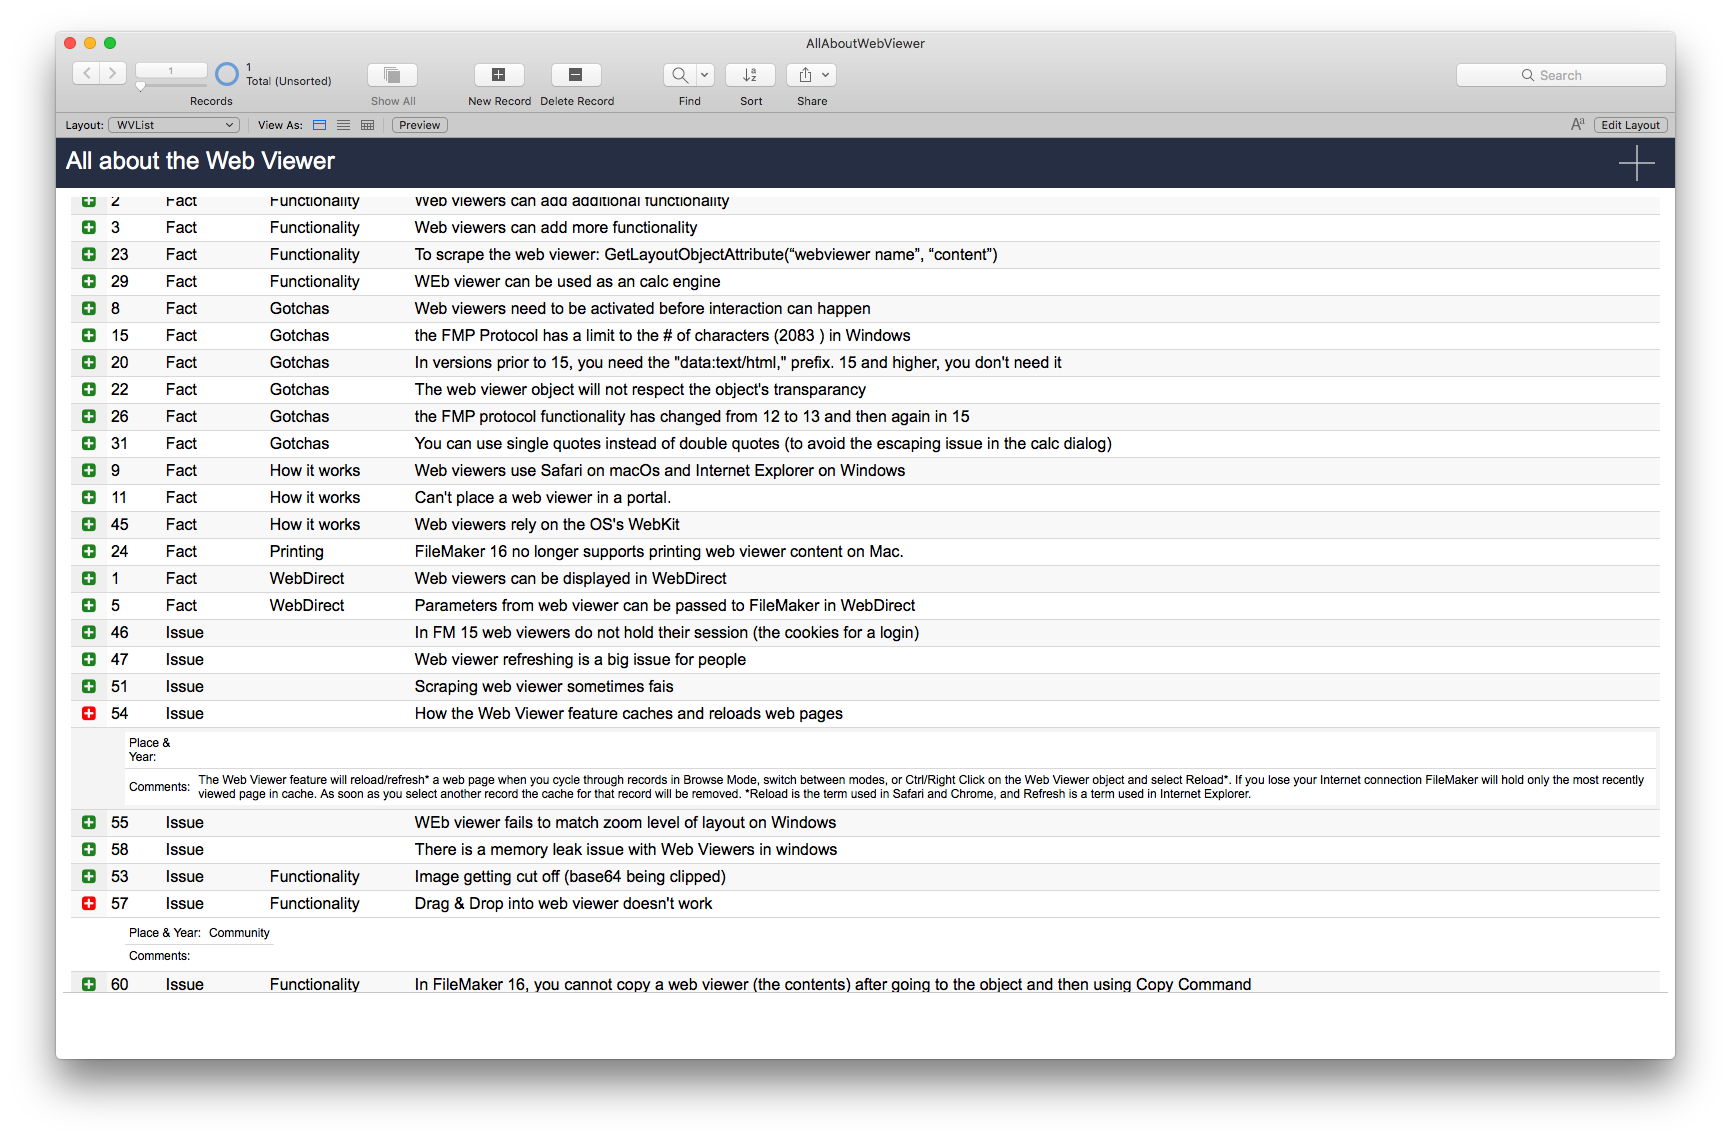Click 'Printing' category in record 24
1731x1139 pixels.
pos(297,552)
